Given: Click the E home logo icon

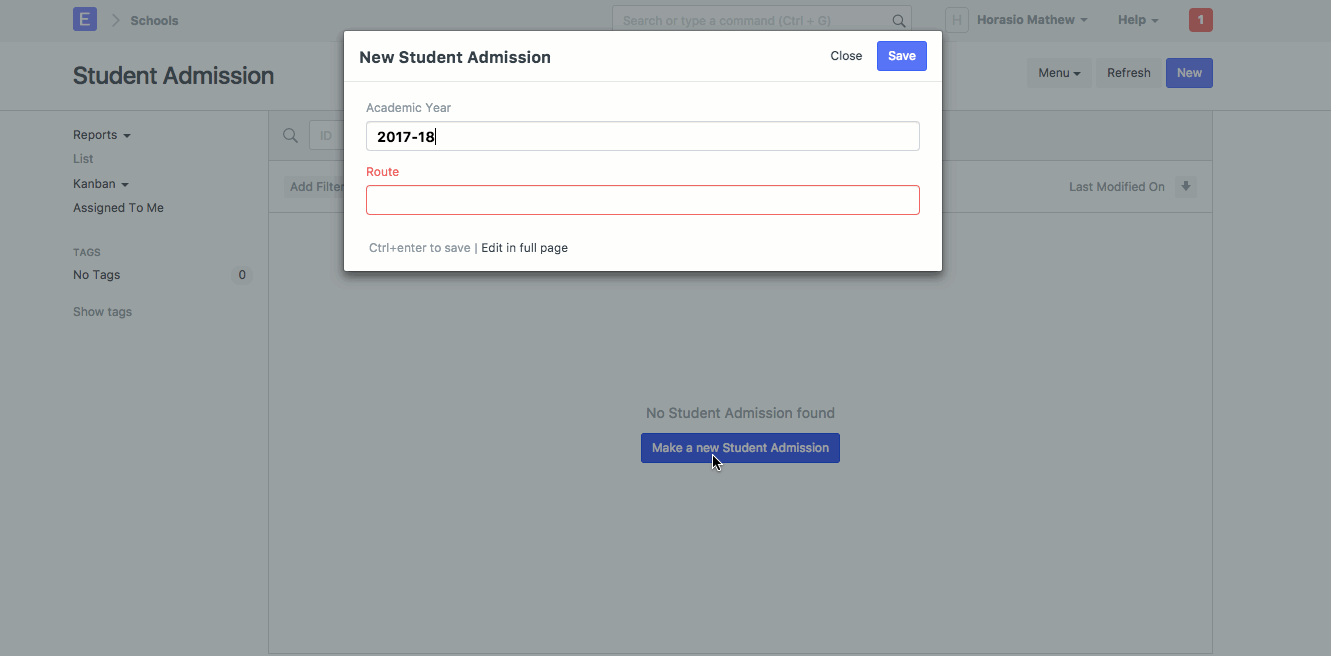Looking at the screenshot, I should (x=85, y=20).
